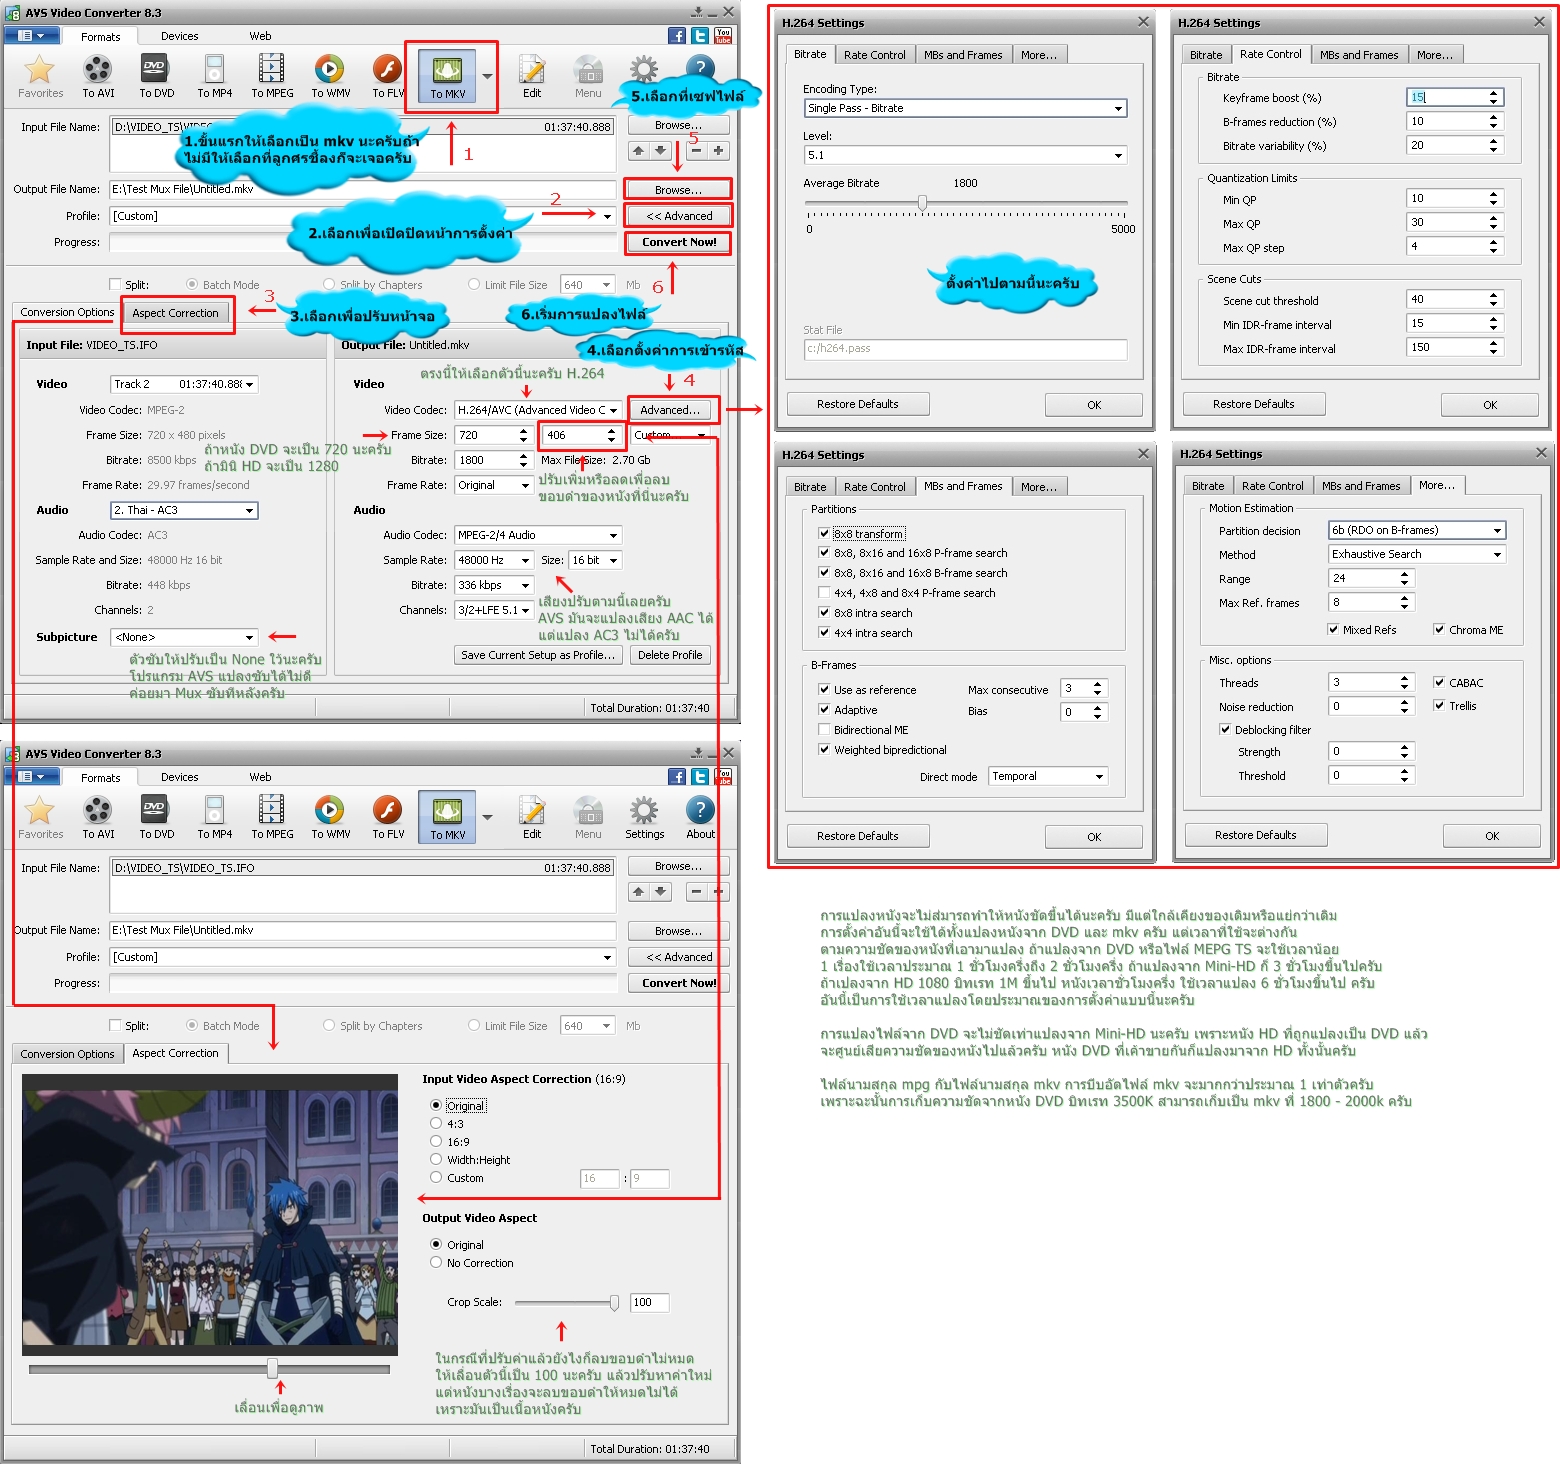Open Level 5.1 dropdown
Screen dimensions: 1560x1464
pos(965,155)
